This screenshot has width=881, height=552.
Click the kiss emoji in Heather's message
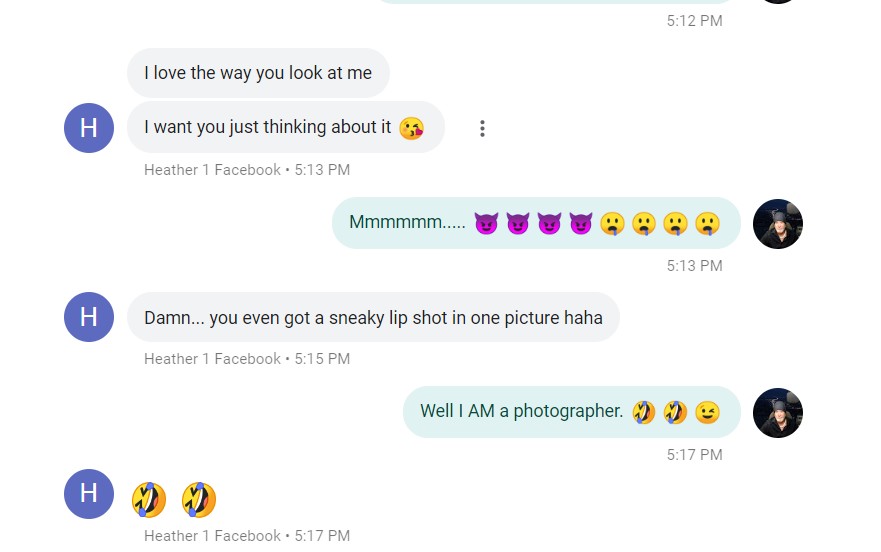(x=411, y=128)
